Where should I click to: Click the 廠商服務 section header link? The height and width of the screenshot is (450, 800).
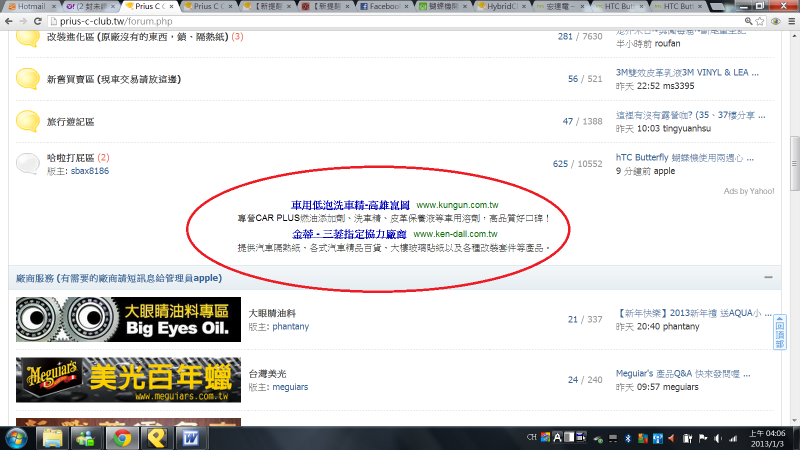(x=119, y=278)
